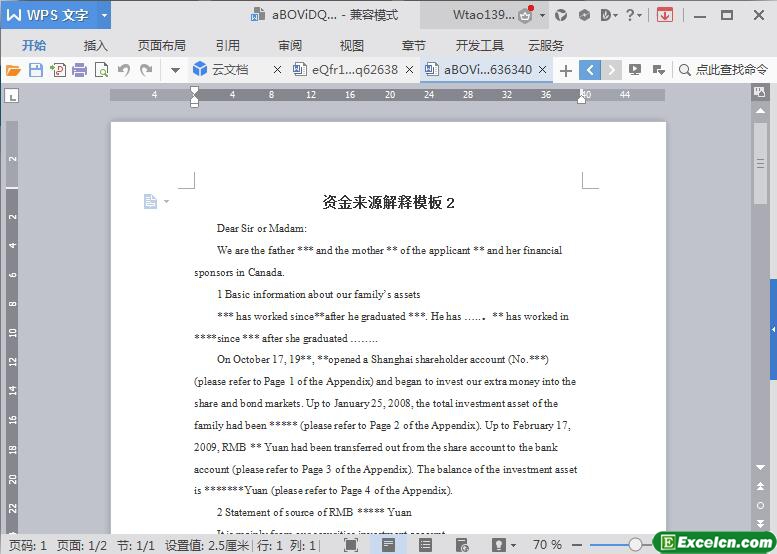Go to next tab with right arrow

coord(611,70)
